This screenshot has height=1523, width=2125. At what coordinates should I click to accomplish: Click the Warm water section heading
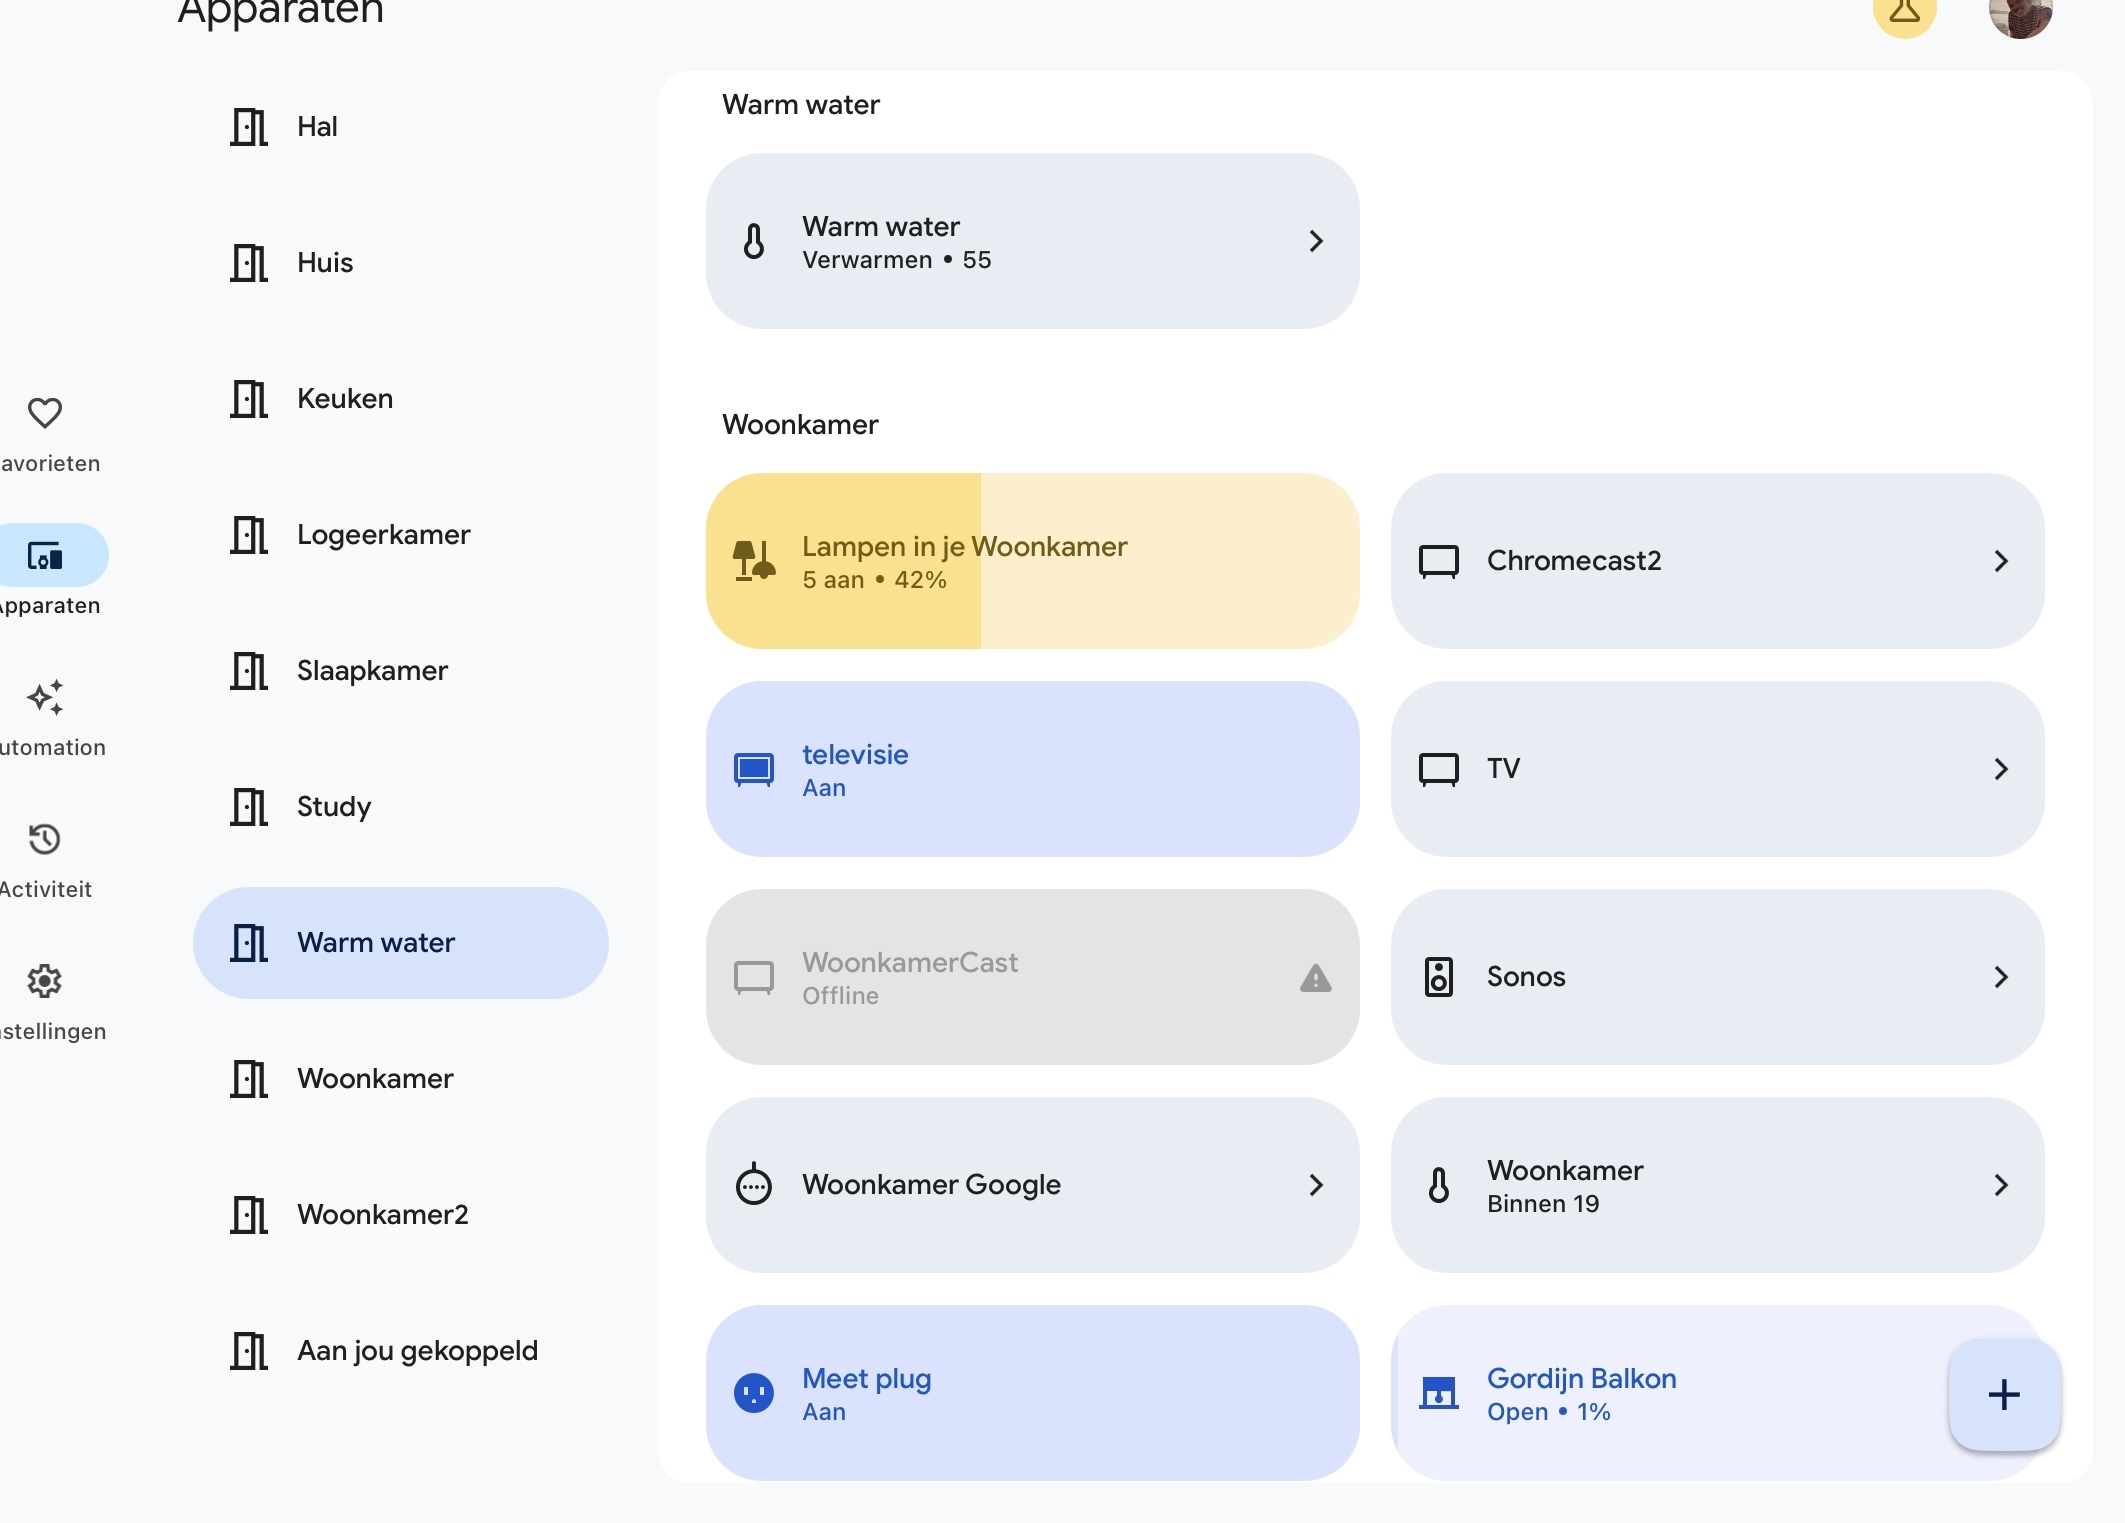click(x=801, y=105)
